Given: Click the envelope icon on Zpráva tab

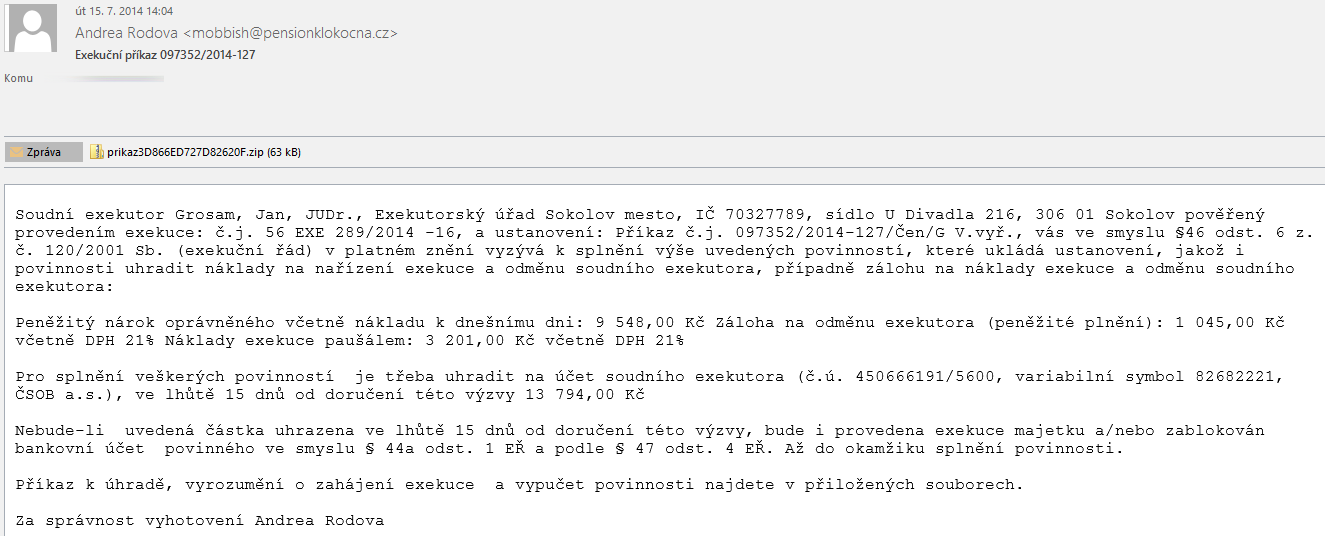Looking at the screenshot, I should [x=16, y=152].
